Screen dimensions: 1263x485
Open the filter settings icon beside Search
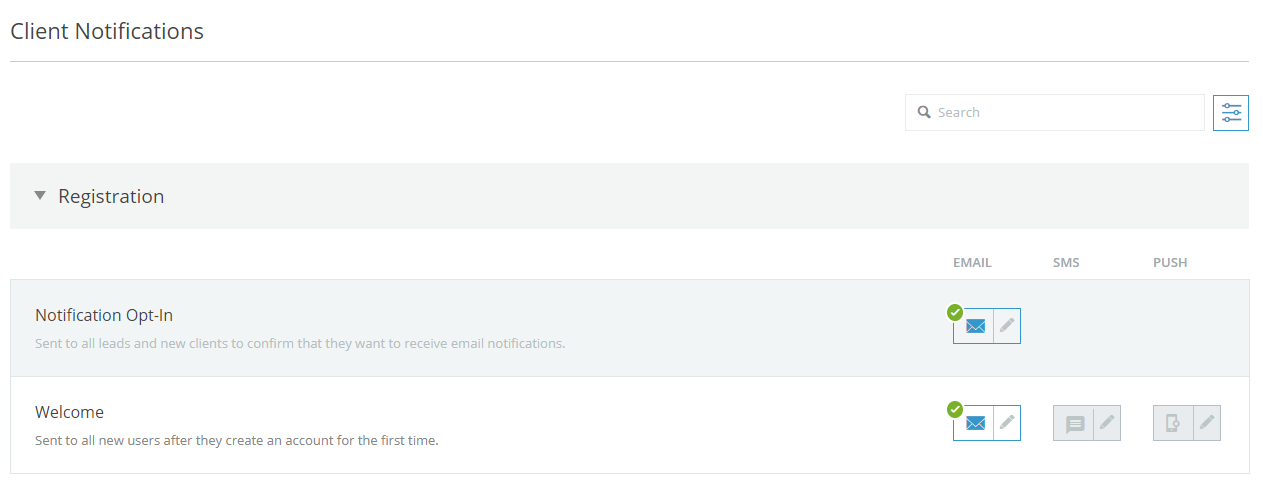[1230, 113]
